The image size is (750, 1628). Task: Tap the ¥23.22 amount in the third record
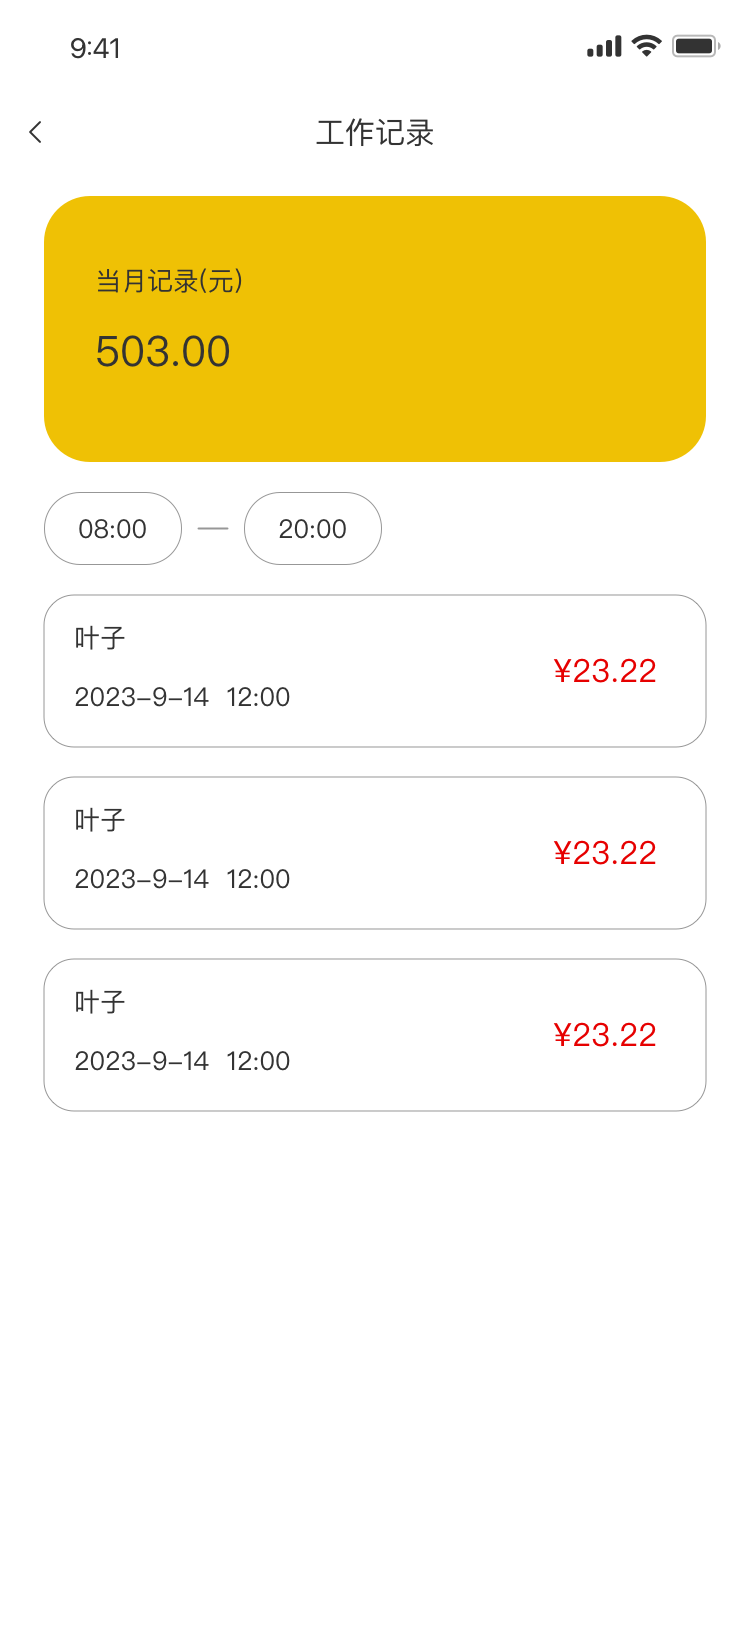point(605,1035)
